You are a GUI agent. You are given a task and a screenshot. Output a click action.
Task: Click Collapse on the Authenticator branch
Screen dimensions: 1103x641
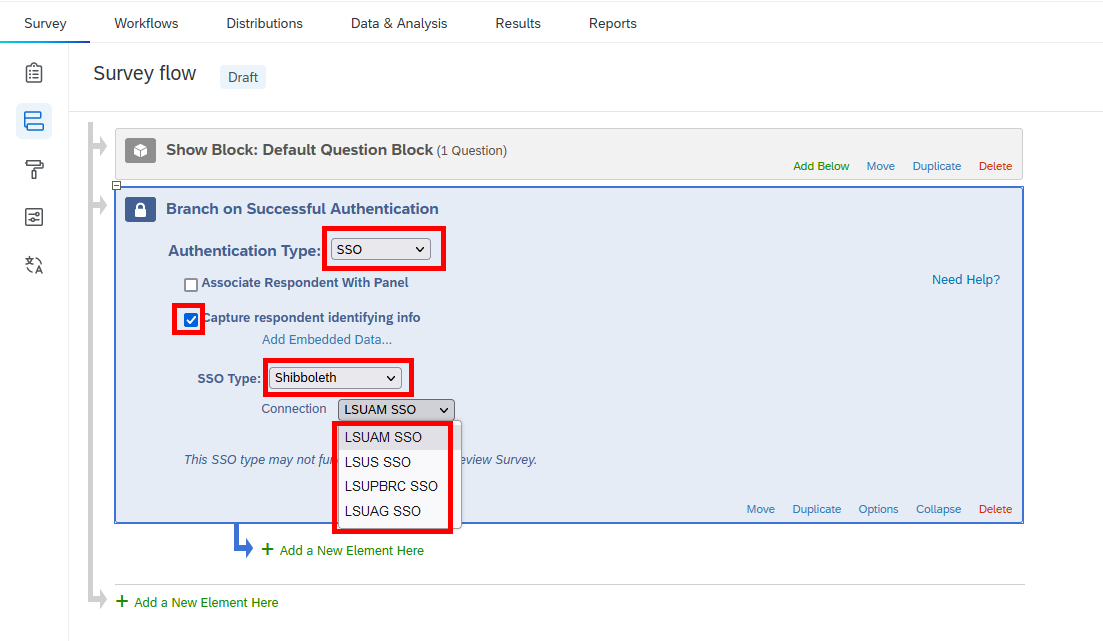pyautogui.click(x=938, y=509)
